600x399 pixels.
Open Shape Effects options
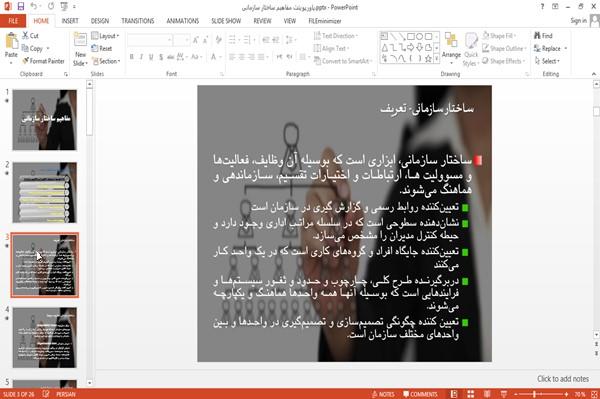point(504,61)
